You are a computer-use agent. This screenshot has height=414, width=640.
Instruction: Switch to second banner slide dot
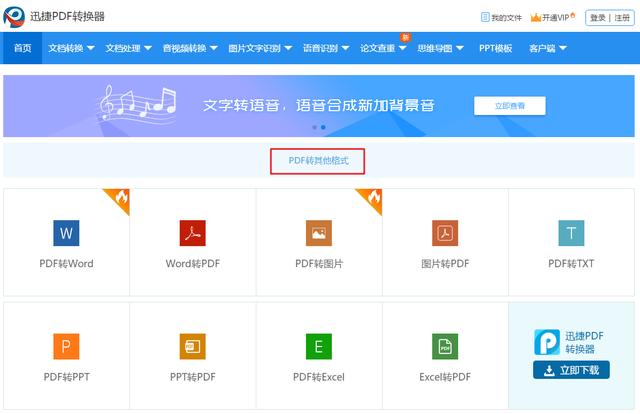(323, 127)
